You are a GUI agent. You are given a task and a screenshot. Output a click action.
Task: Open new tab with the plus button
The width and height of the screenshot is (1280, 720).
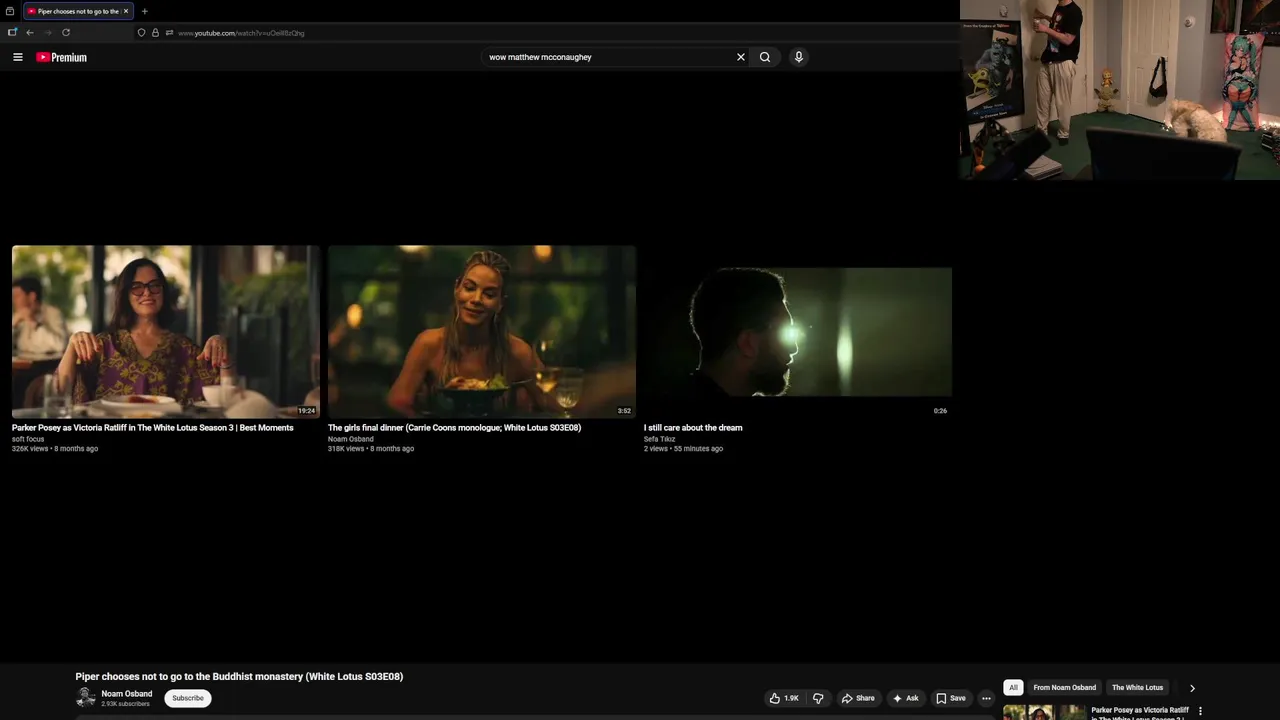coord(144,11)
